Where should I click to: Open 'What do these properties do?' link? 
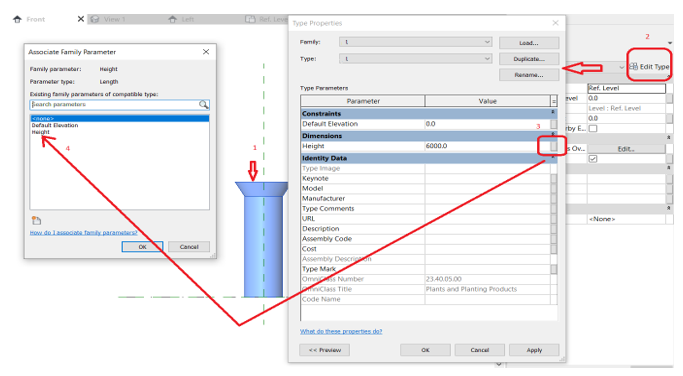pyautogui.click(x=341, y=332)
